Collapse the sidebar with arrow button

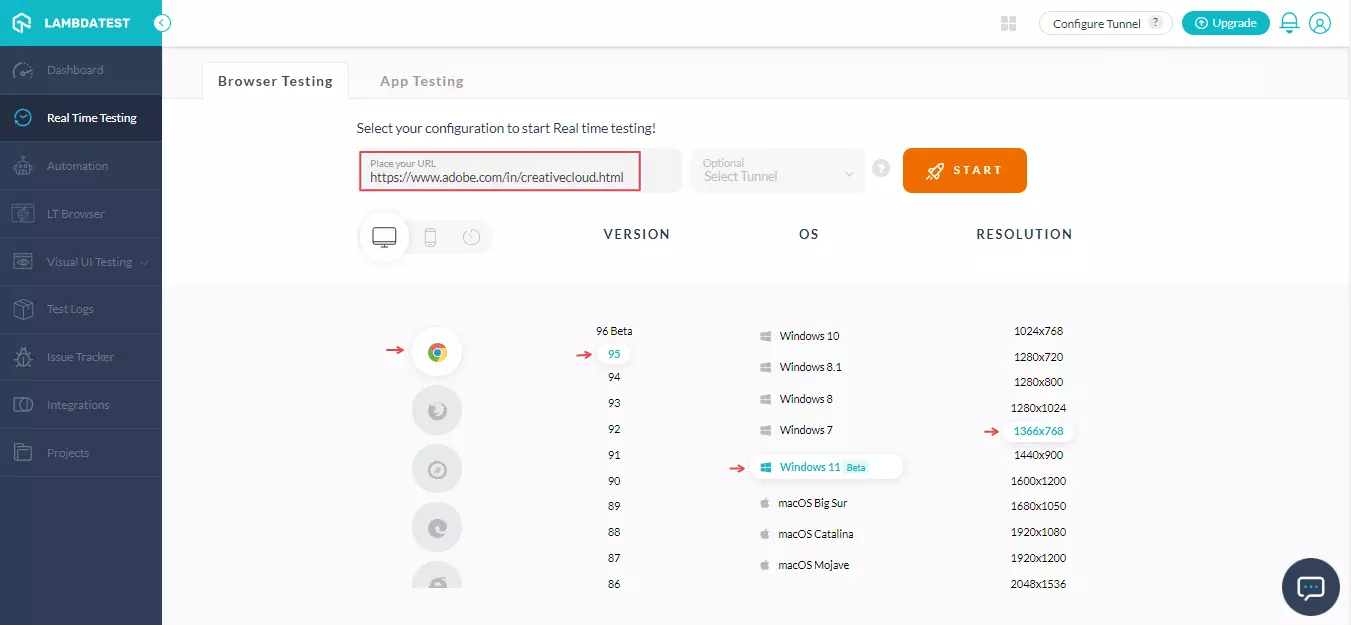point(162,23)
